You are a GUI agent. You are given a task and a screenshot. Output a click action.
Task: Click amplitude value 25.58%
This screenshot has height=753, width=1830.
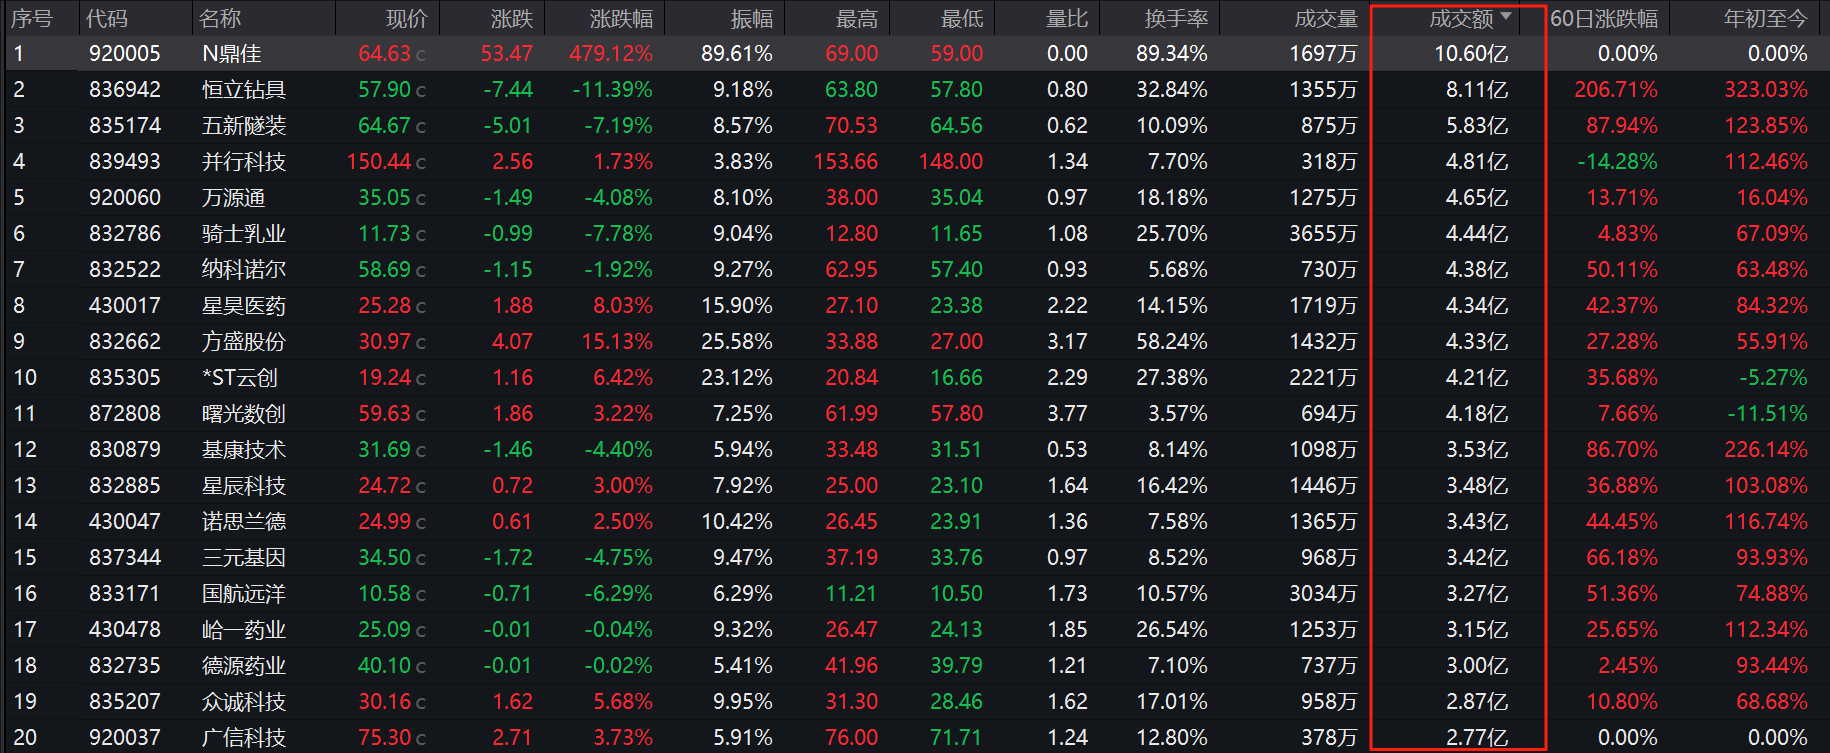(737, 342)
